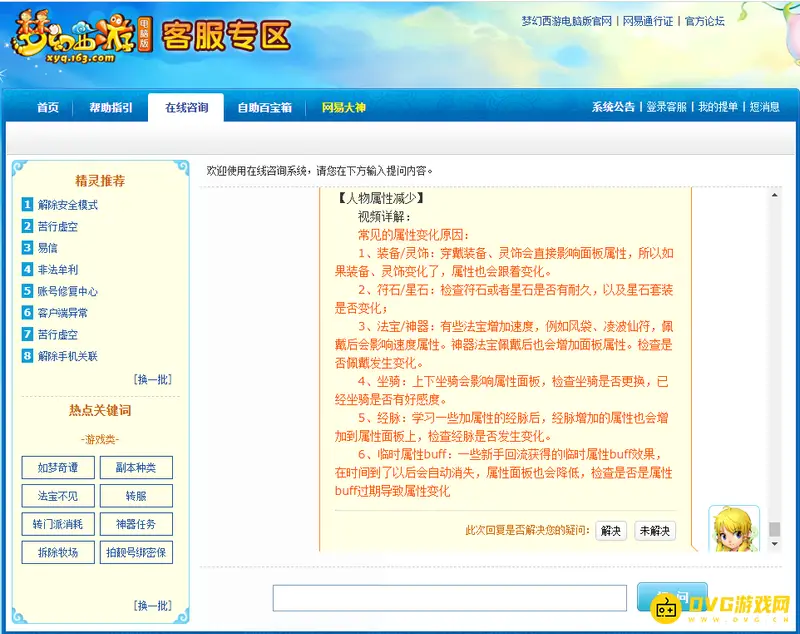This screenshot has width=800, height=634.
Task: Mark the reply as 未解决
Action: click(655, 531)
